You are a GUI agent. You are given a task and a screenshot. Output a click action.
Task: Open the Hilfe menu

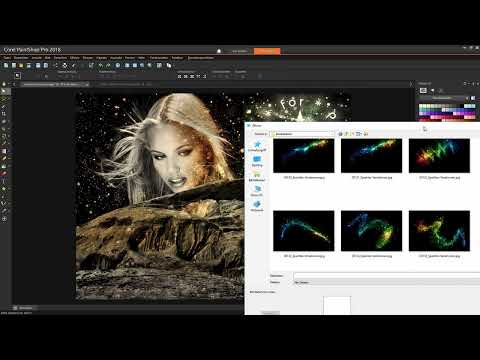click(141, 58)
